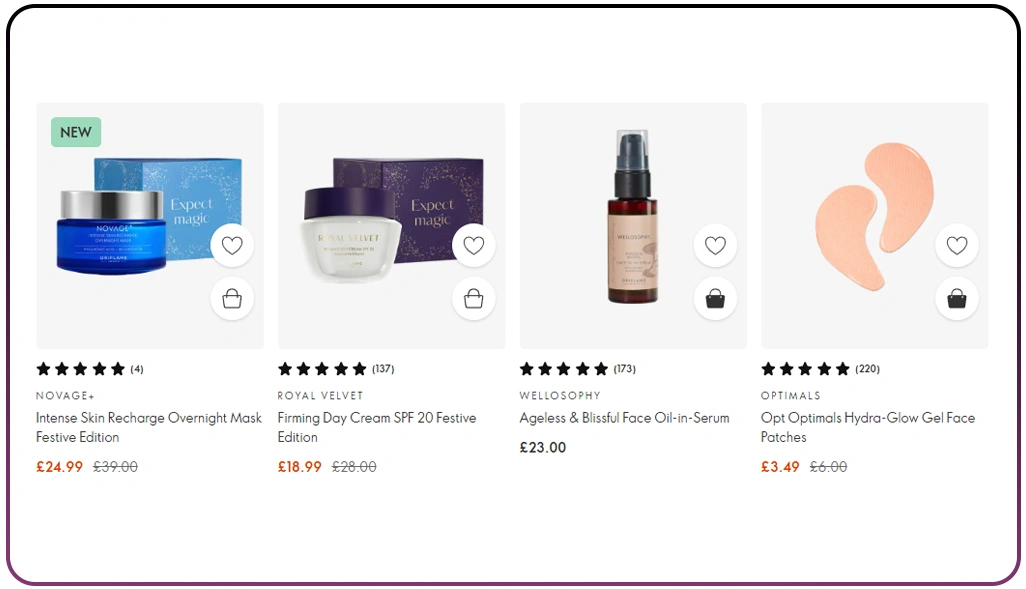Open Opt Optimals Hydra-Glow Gel Face Patches
This screenshot has height=589, width=1026.
[868, 427]
